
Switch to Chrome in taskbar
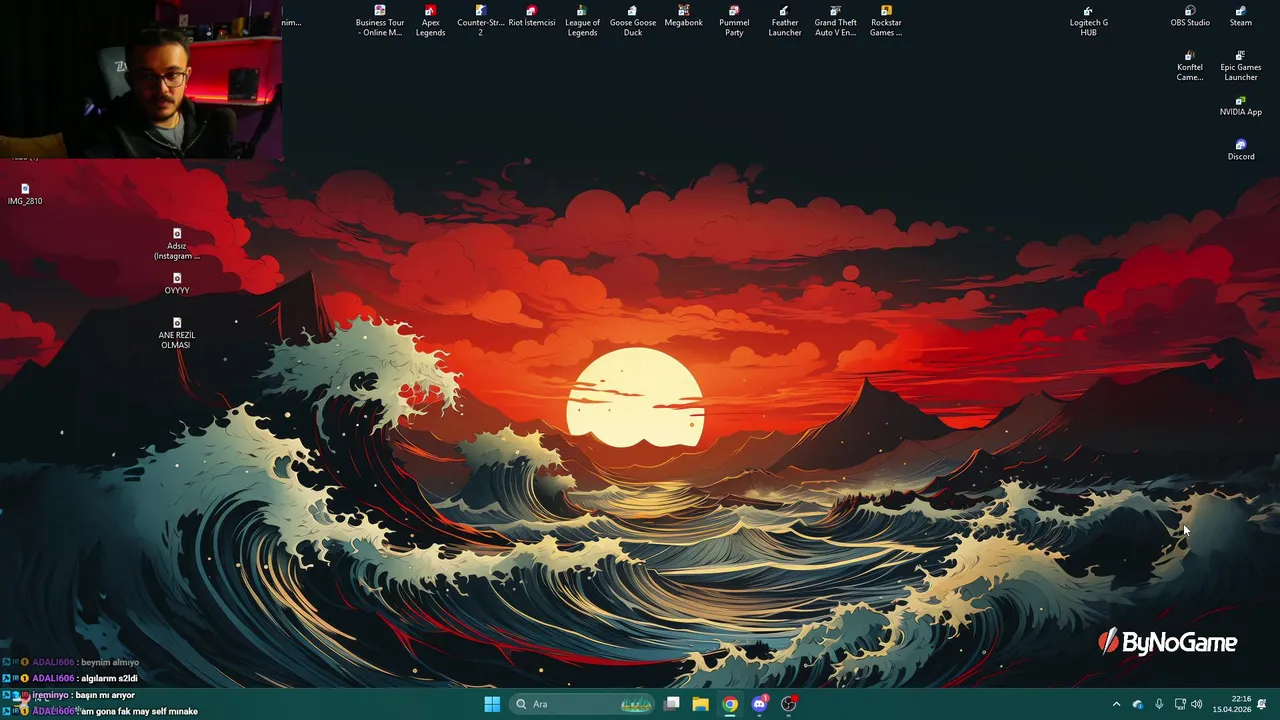[730, 704]
